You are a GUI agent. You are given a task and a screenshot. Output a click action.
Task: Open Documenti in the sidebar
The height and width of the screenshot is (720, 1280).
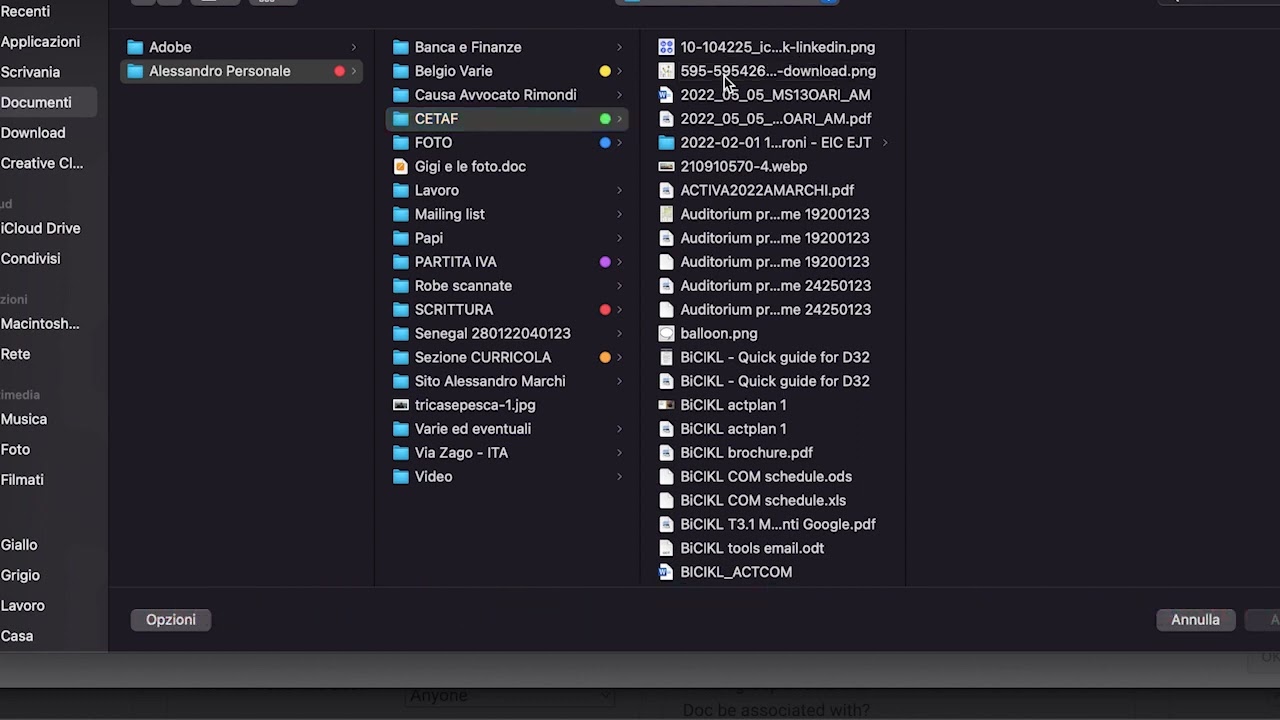[x=36, y=102]
